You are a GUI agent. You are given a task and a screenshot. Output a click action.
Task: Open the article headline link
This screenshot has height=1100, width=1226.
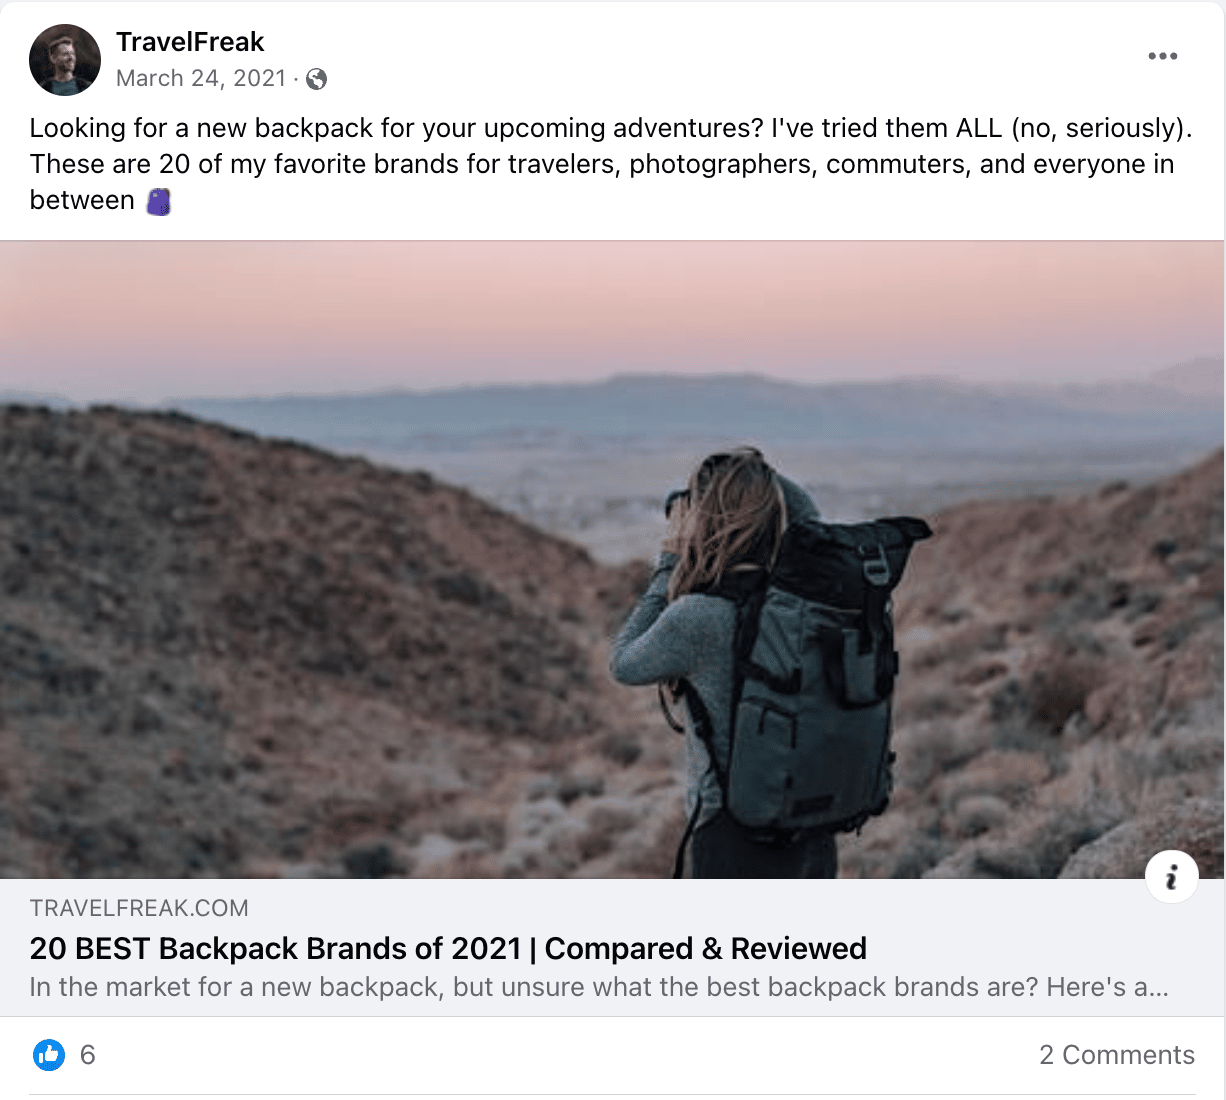coord(447,948)
